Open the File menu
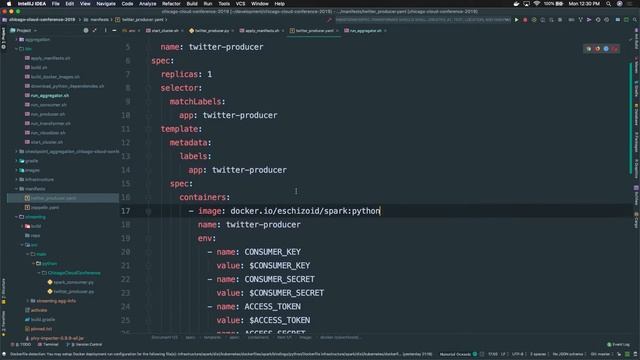Viewport: 640px width, 360px height. point(56,4)
